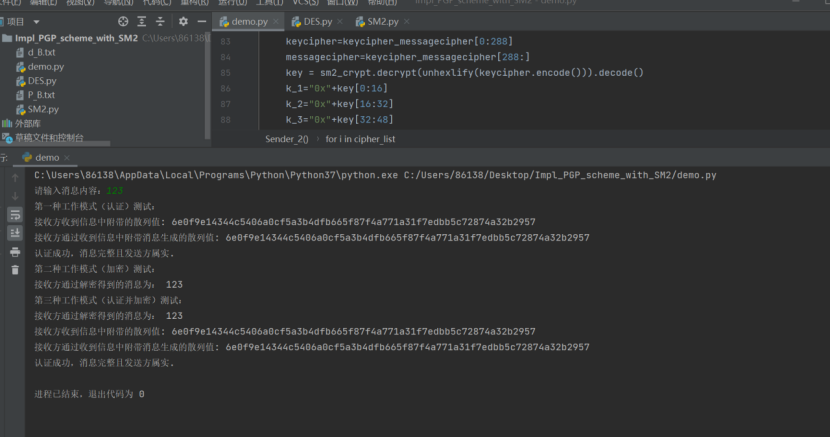Select the demo run tab

(x=47, y=158)
